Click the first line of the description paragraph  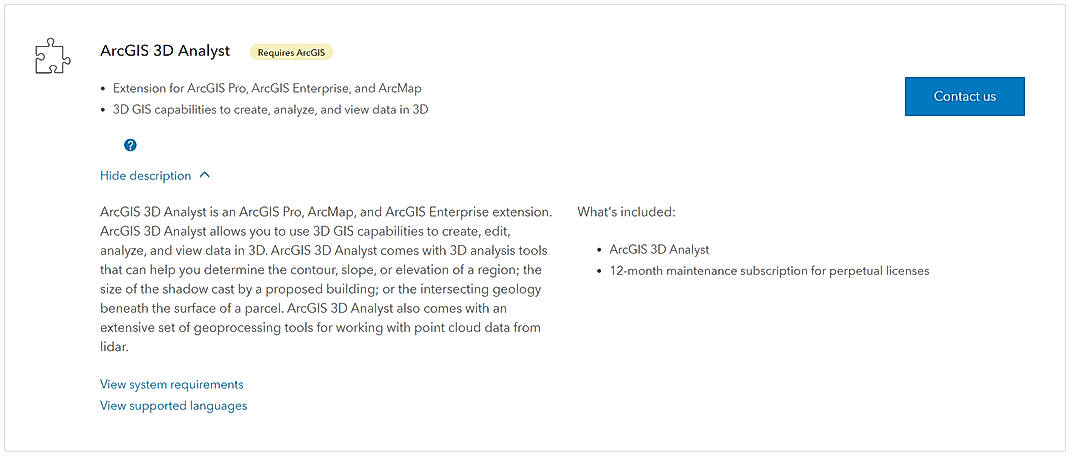(326, 212)
